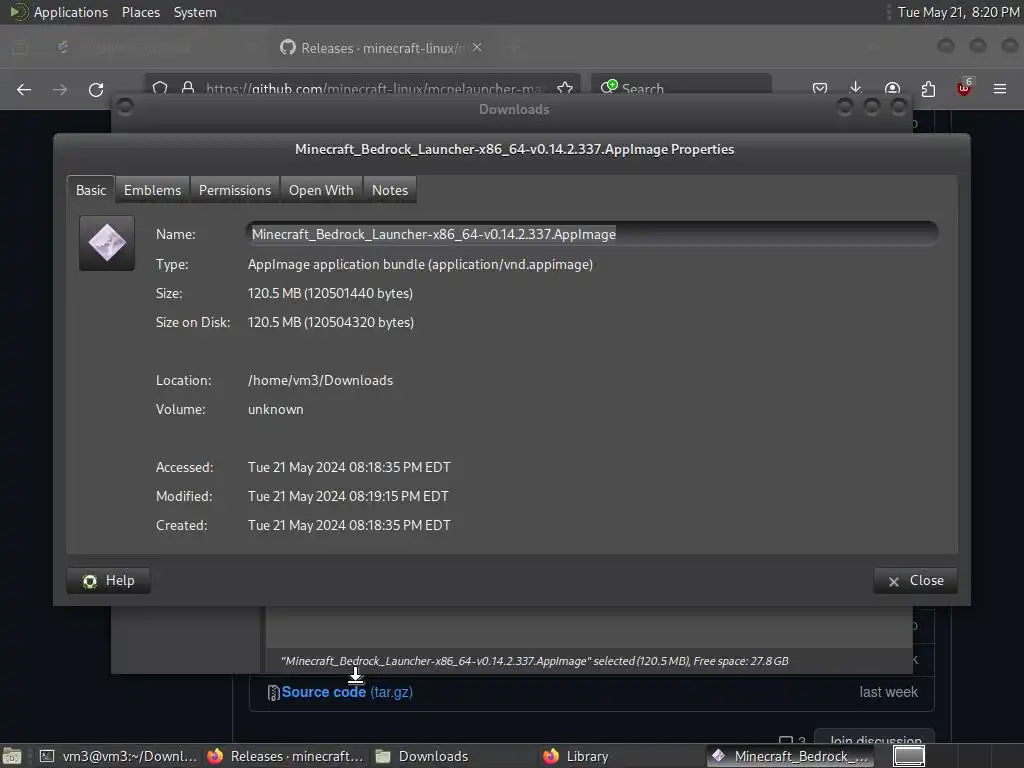Select Minecraft_Bedrock taskbar entry
The height and width of the screenshot is (768, 1024).
(x=790, y=756)
